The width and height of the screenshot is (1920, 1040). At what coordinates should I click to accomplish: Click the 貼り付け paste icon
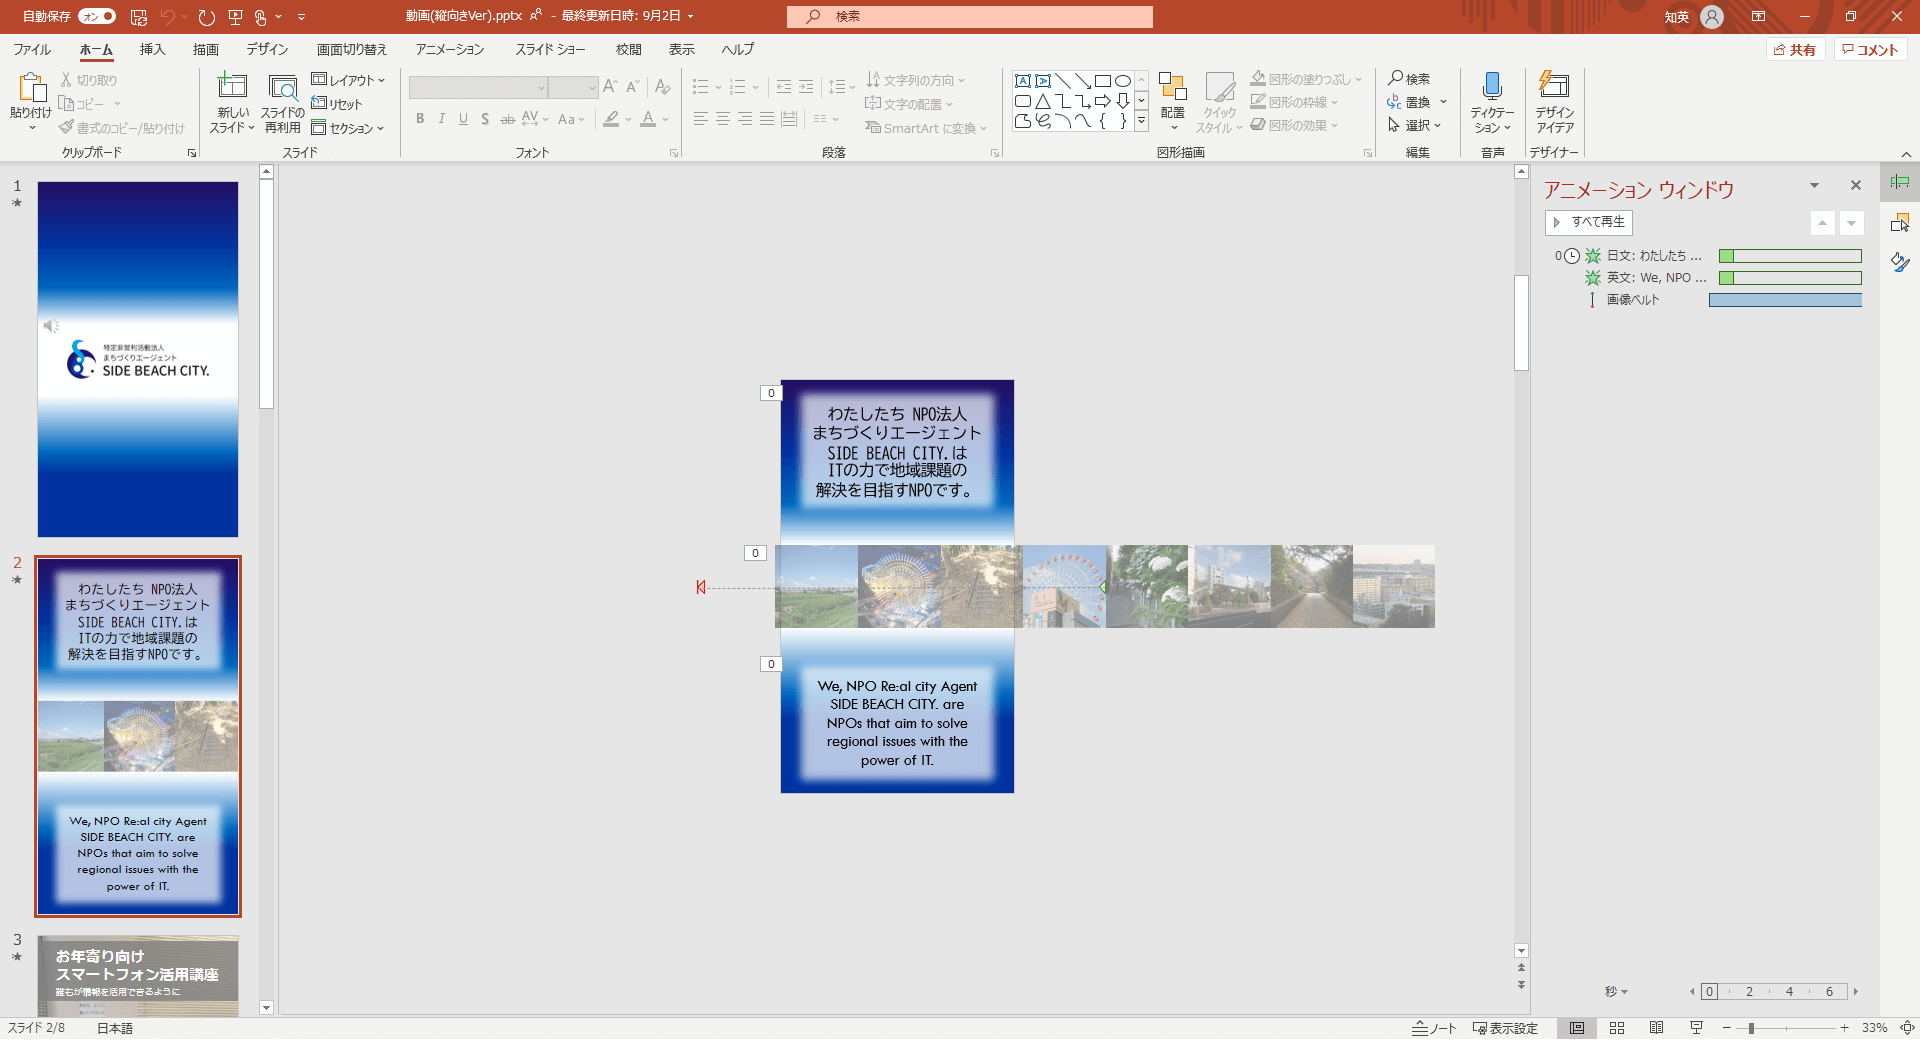click(31, 88)
